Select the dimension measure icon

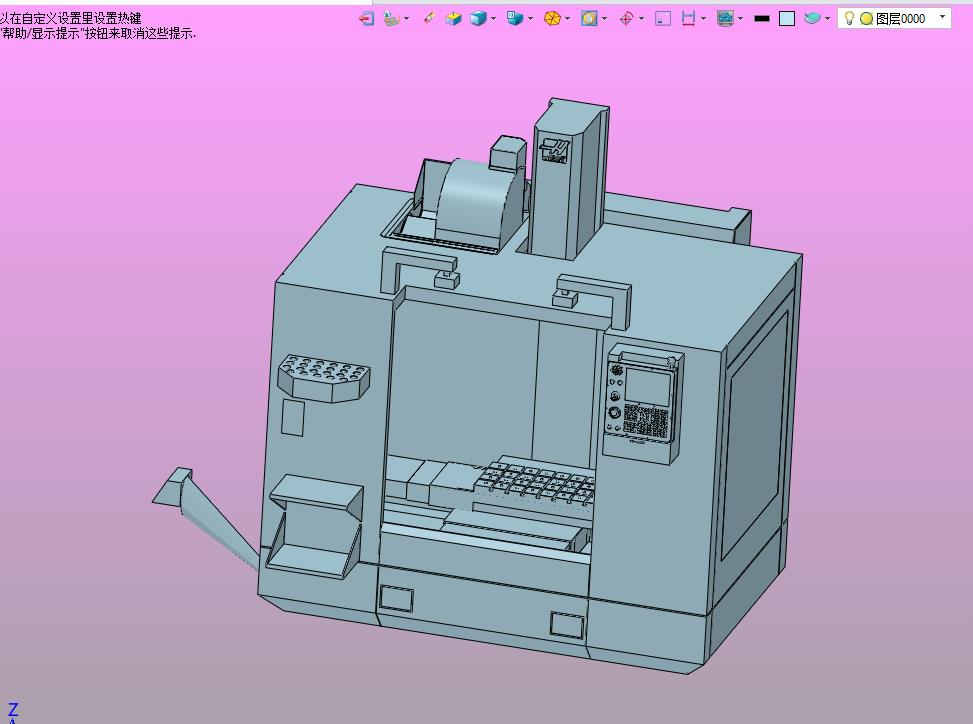688,19
